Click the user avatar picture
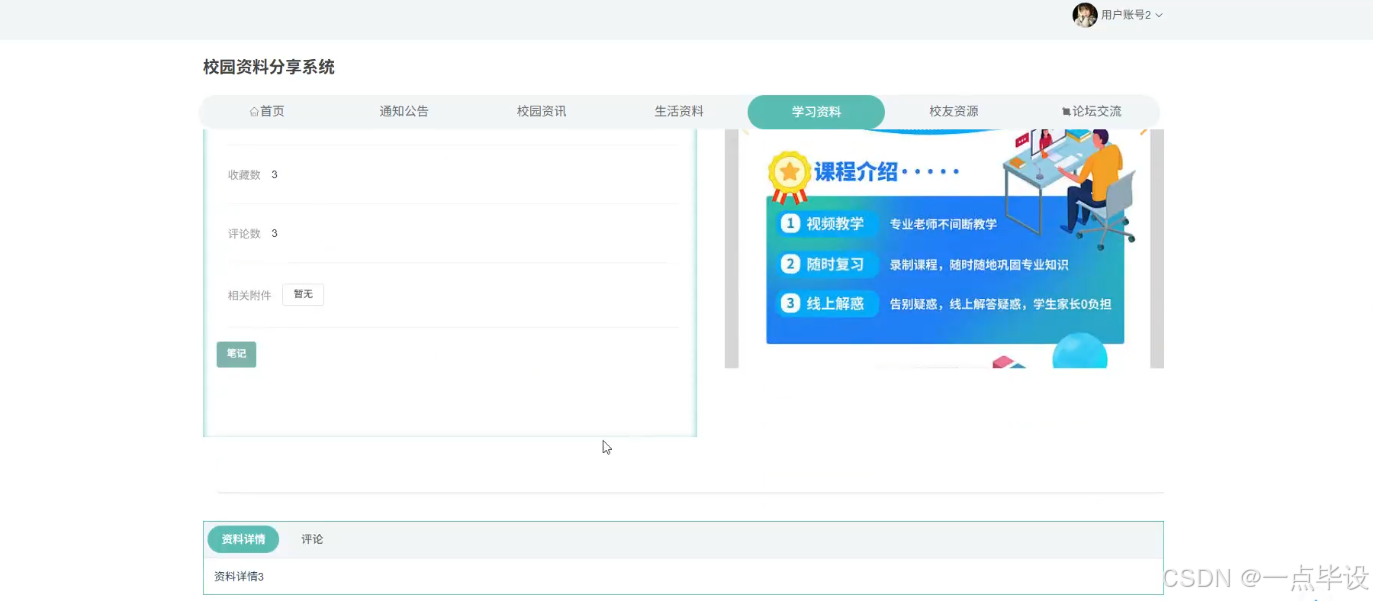 point(1085,15)
